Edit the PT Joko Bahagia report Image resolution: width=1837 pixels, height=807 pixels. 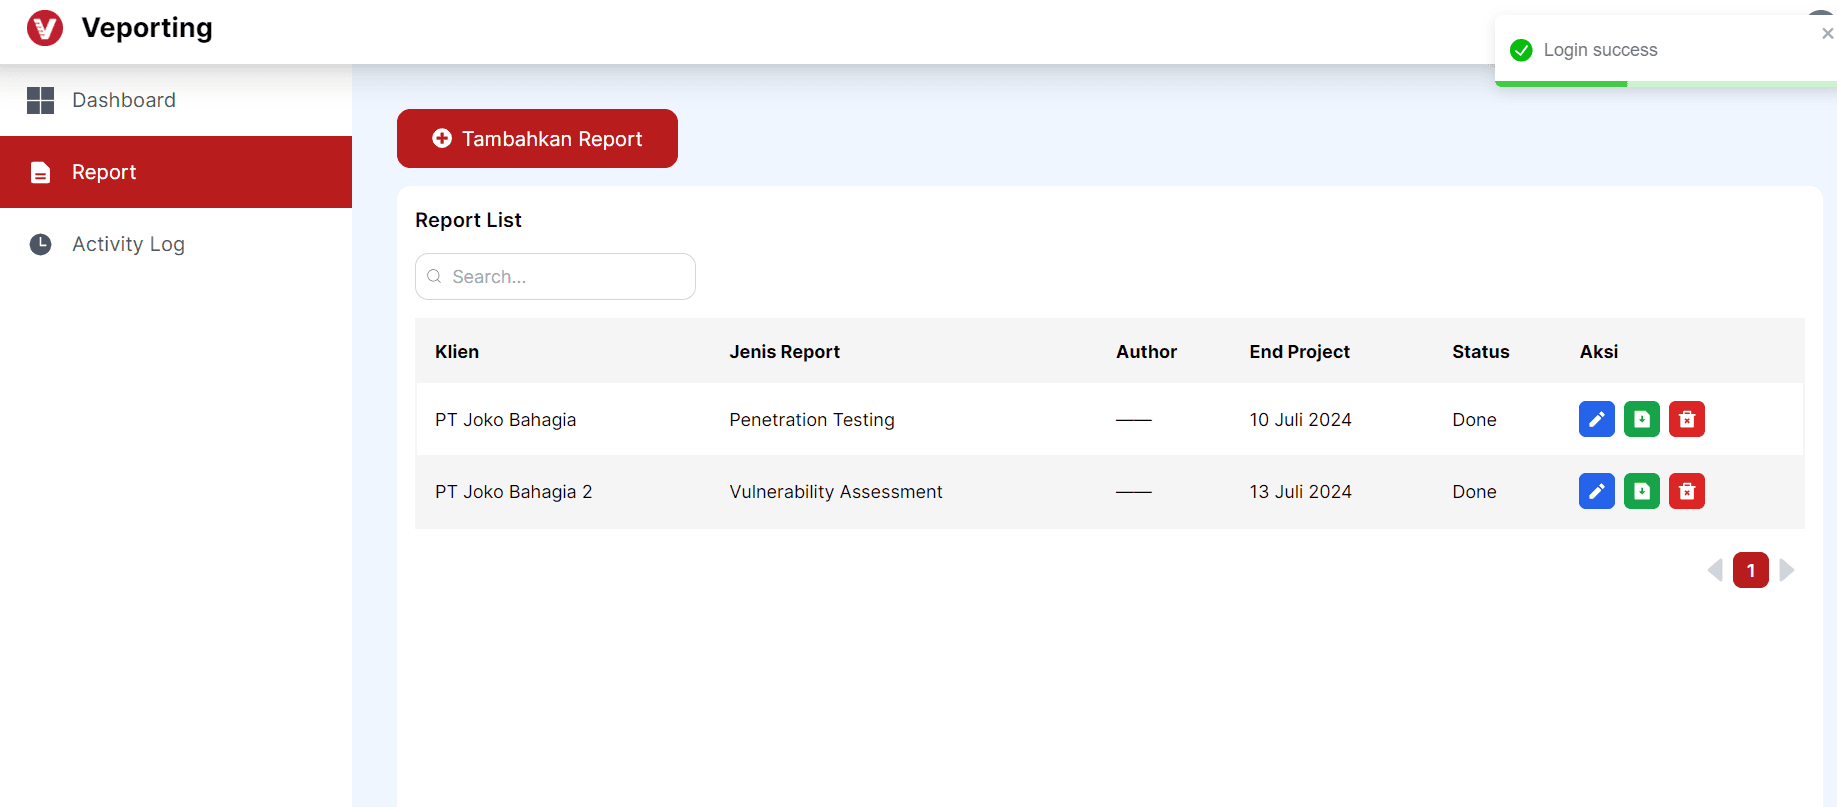pyautogui.click(x=1597, y=419)
